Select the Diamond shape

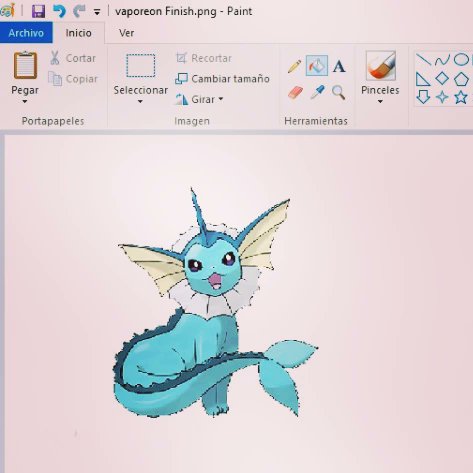pyautogui.click(x=442, y=79)
